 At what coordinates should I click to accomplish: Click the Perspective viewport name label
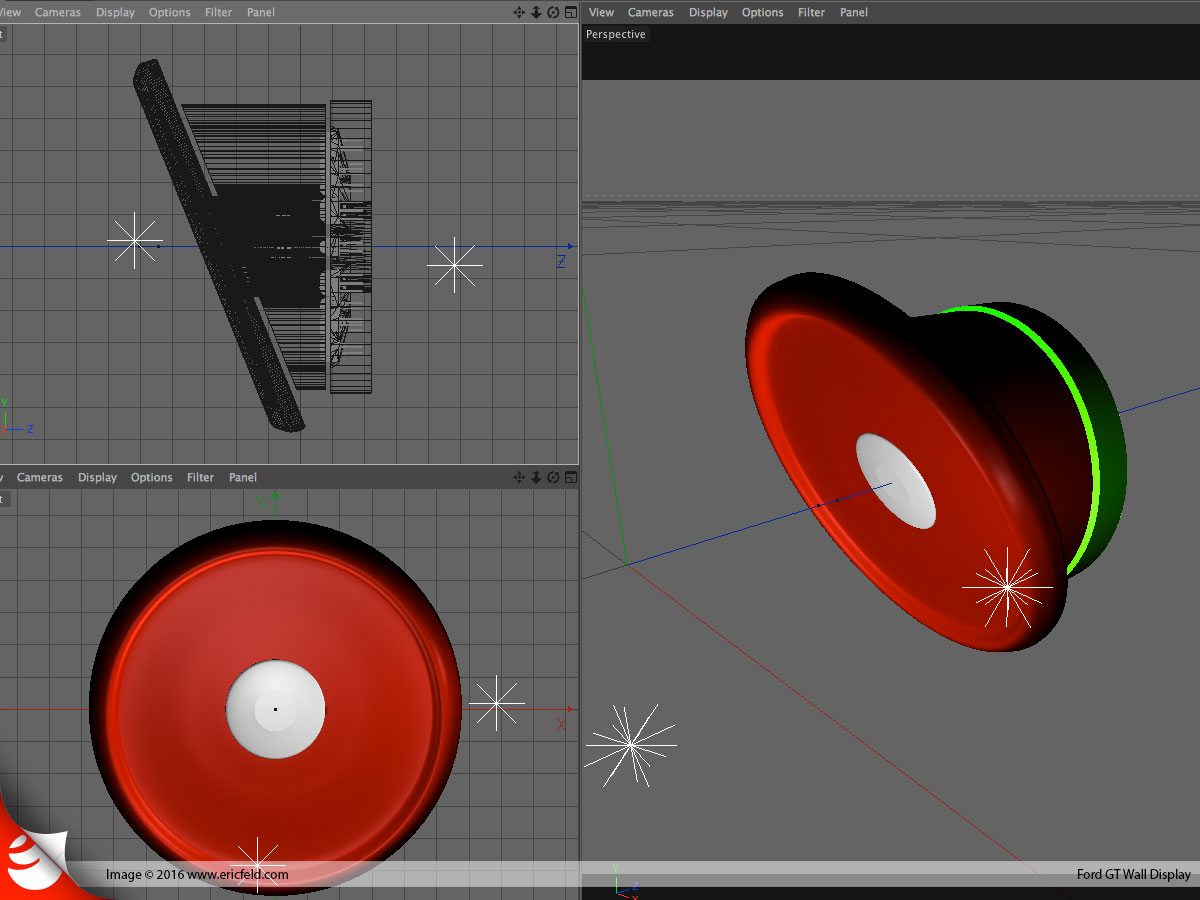616,34
